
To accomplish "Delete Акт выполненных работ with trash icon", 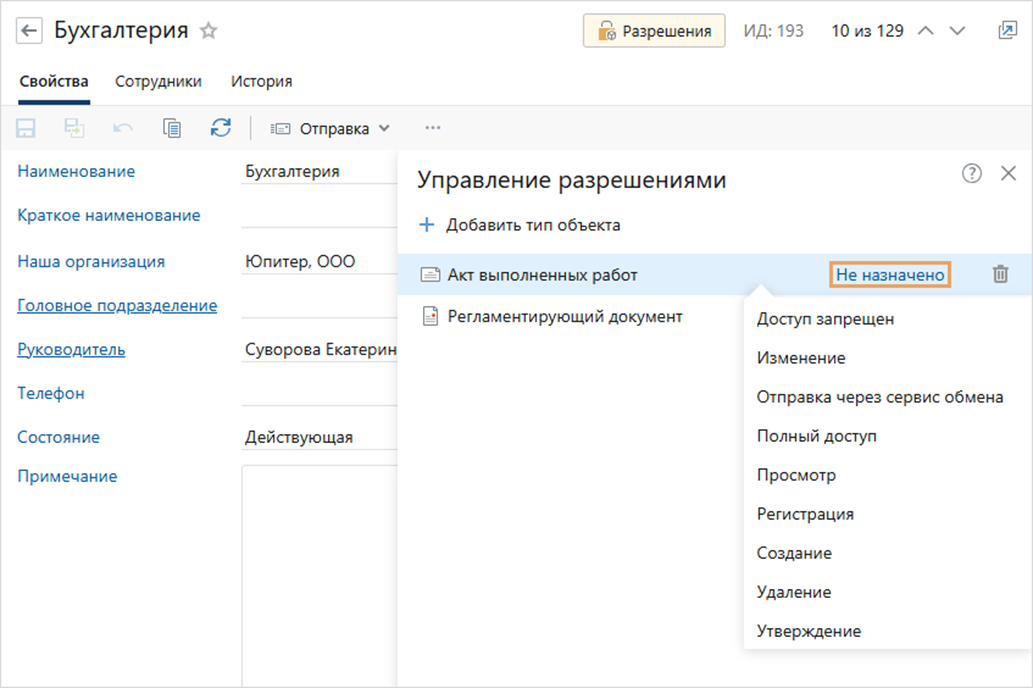I will 1000,273.
